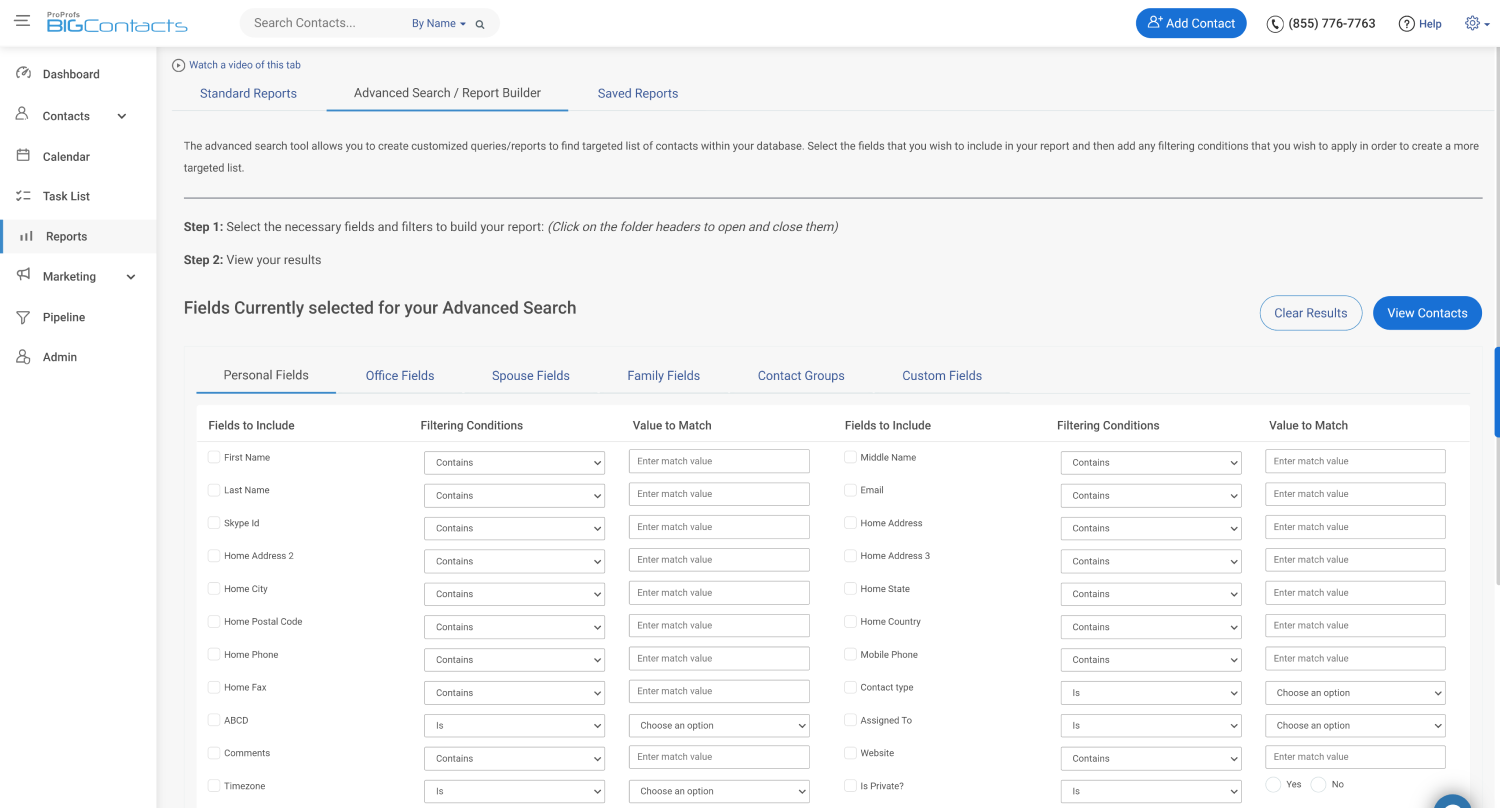1500x808 pixels.
Task: Open Contact type value option dropdown
Action: [x=1355, y=693]
